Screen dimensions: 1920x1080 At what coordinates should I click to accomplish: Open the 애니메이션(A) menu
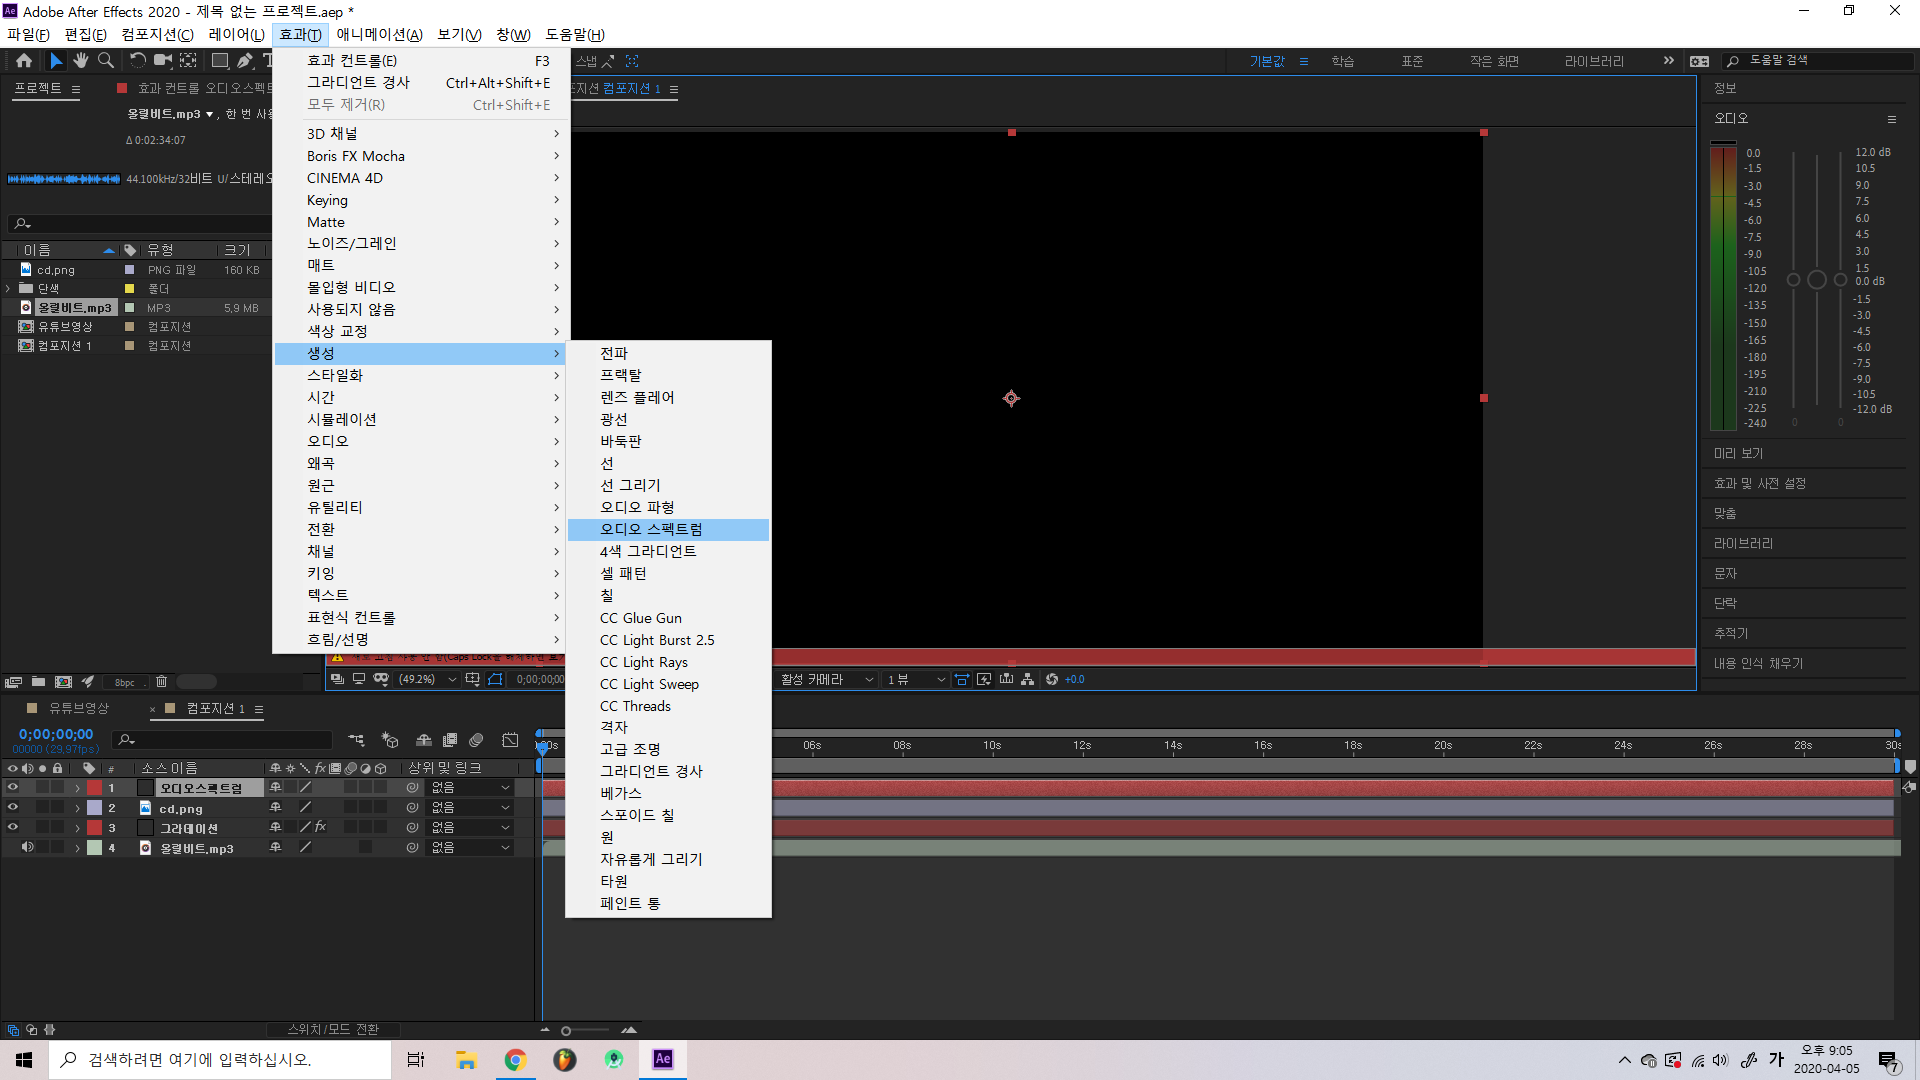[379, 35]
